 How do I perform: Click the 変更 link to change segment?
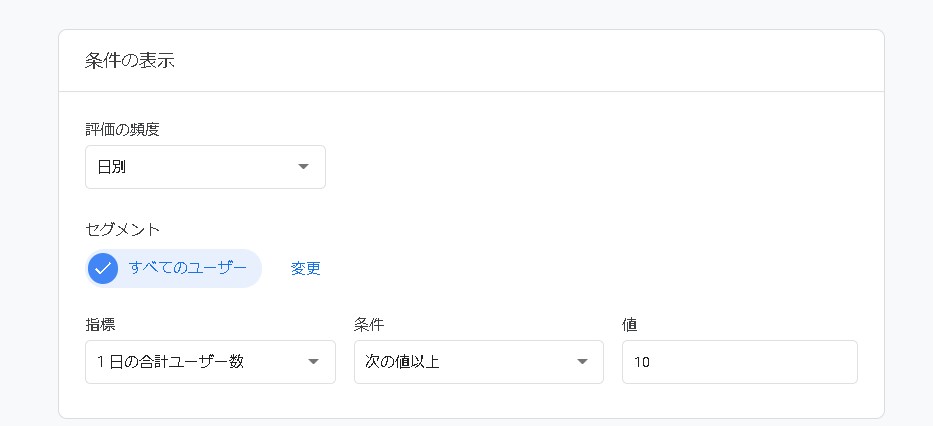coord(306,268)
